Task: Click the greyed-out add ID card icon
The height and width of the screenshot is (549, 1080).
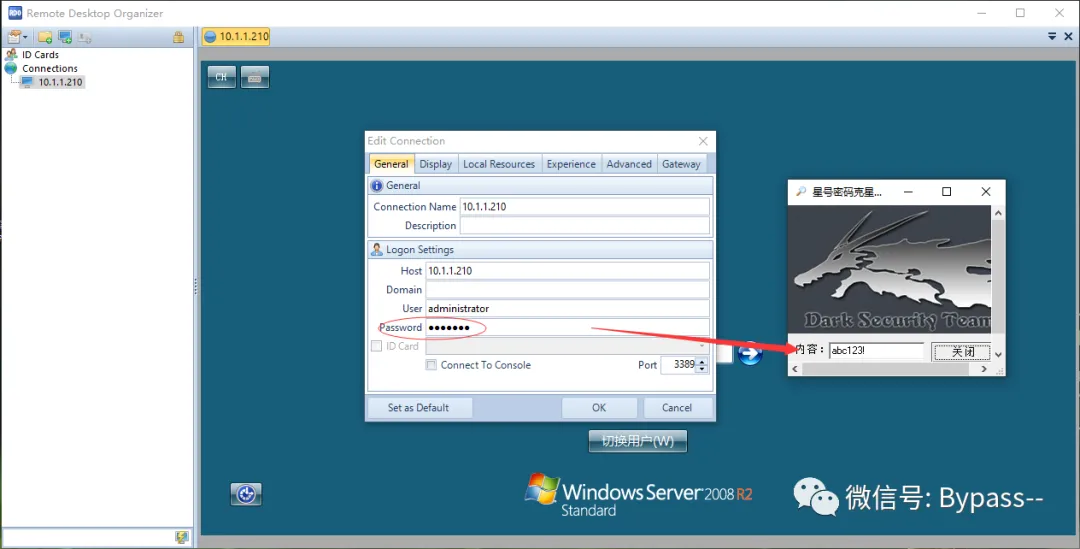Action: pyautogui.click(x=85, y=37)
